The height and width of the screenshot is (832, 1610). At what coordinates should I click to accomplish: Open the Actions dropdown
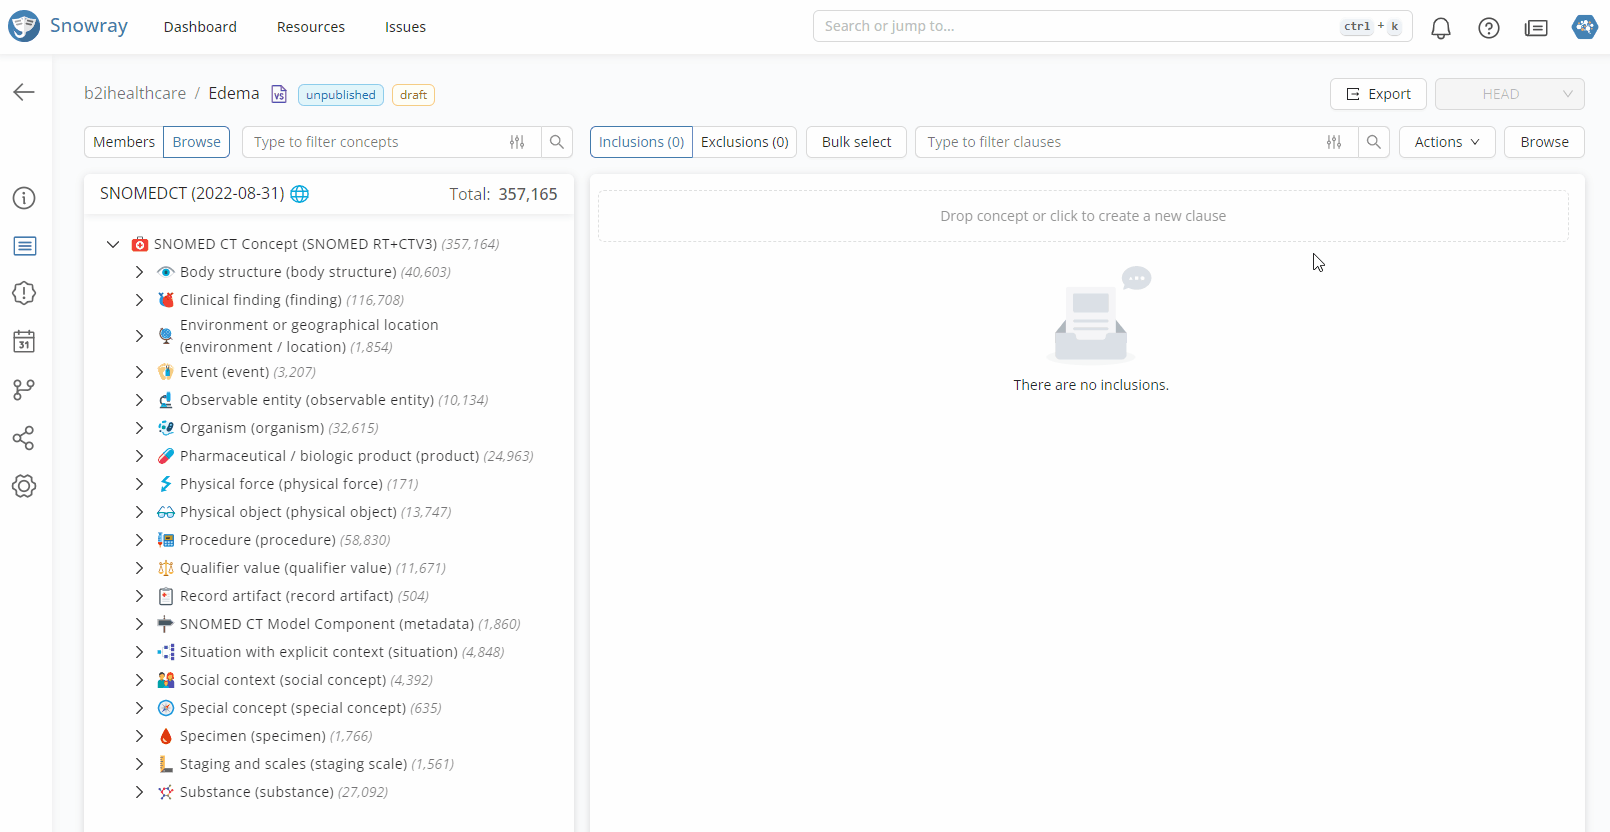tap(1446, 142)
